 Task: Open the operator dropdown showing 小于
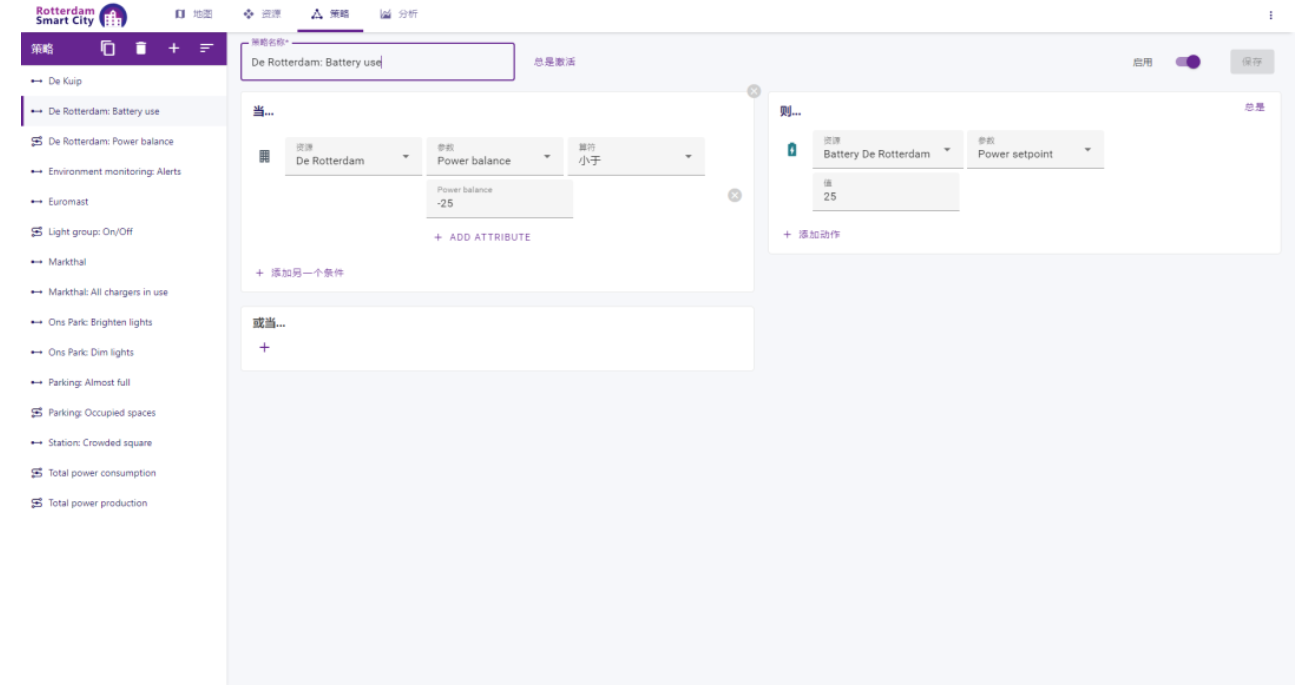pyautogui.click(x=636, y=157)
